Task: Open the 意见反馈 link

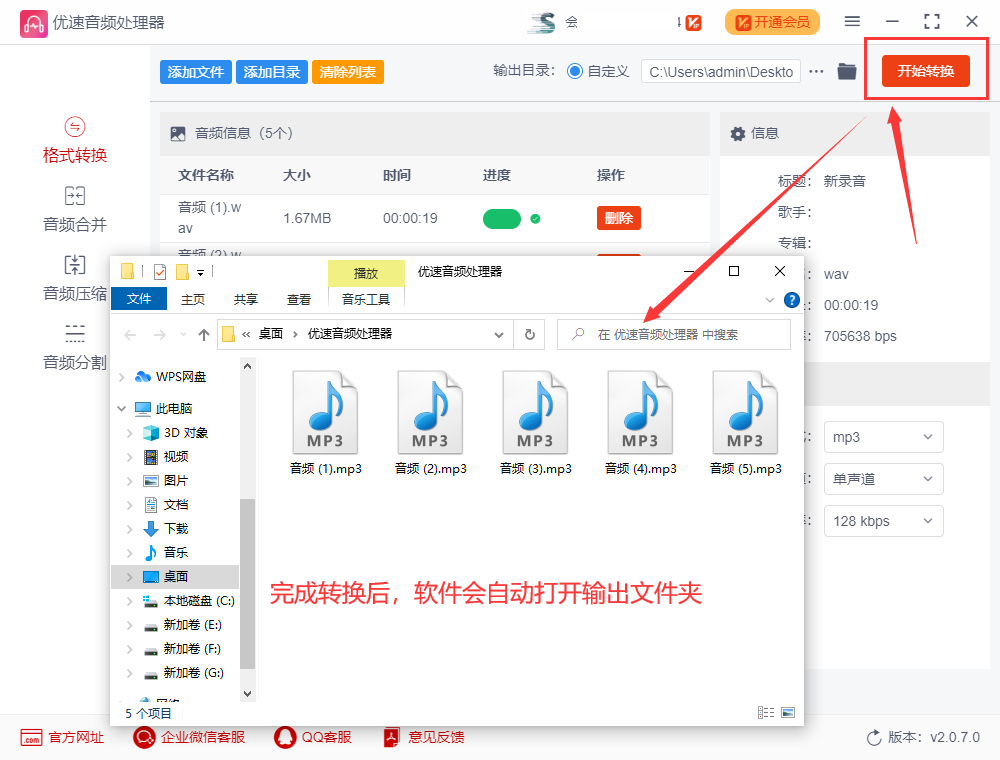Action: 423,738
